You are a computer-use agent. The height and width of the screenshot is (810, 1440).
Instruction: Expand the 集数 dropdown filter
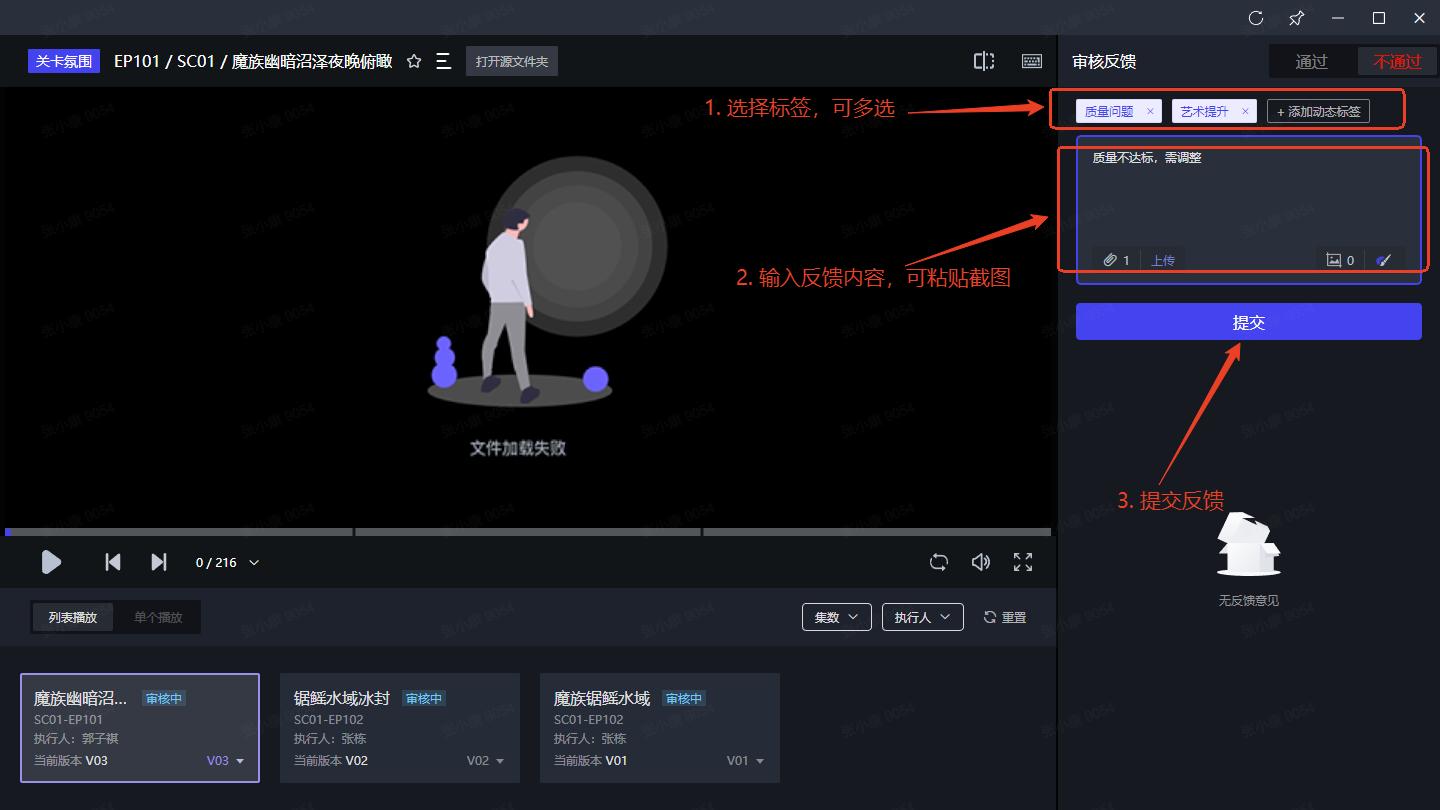[836, 617]
